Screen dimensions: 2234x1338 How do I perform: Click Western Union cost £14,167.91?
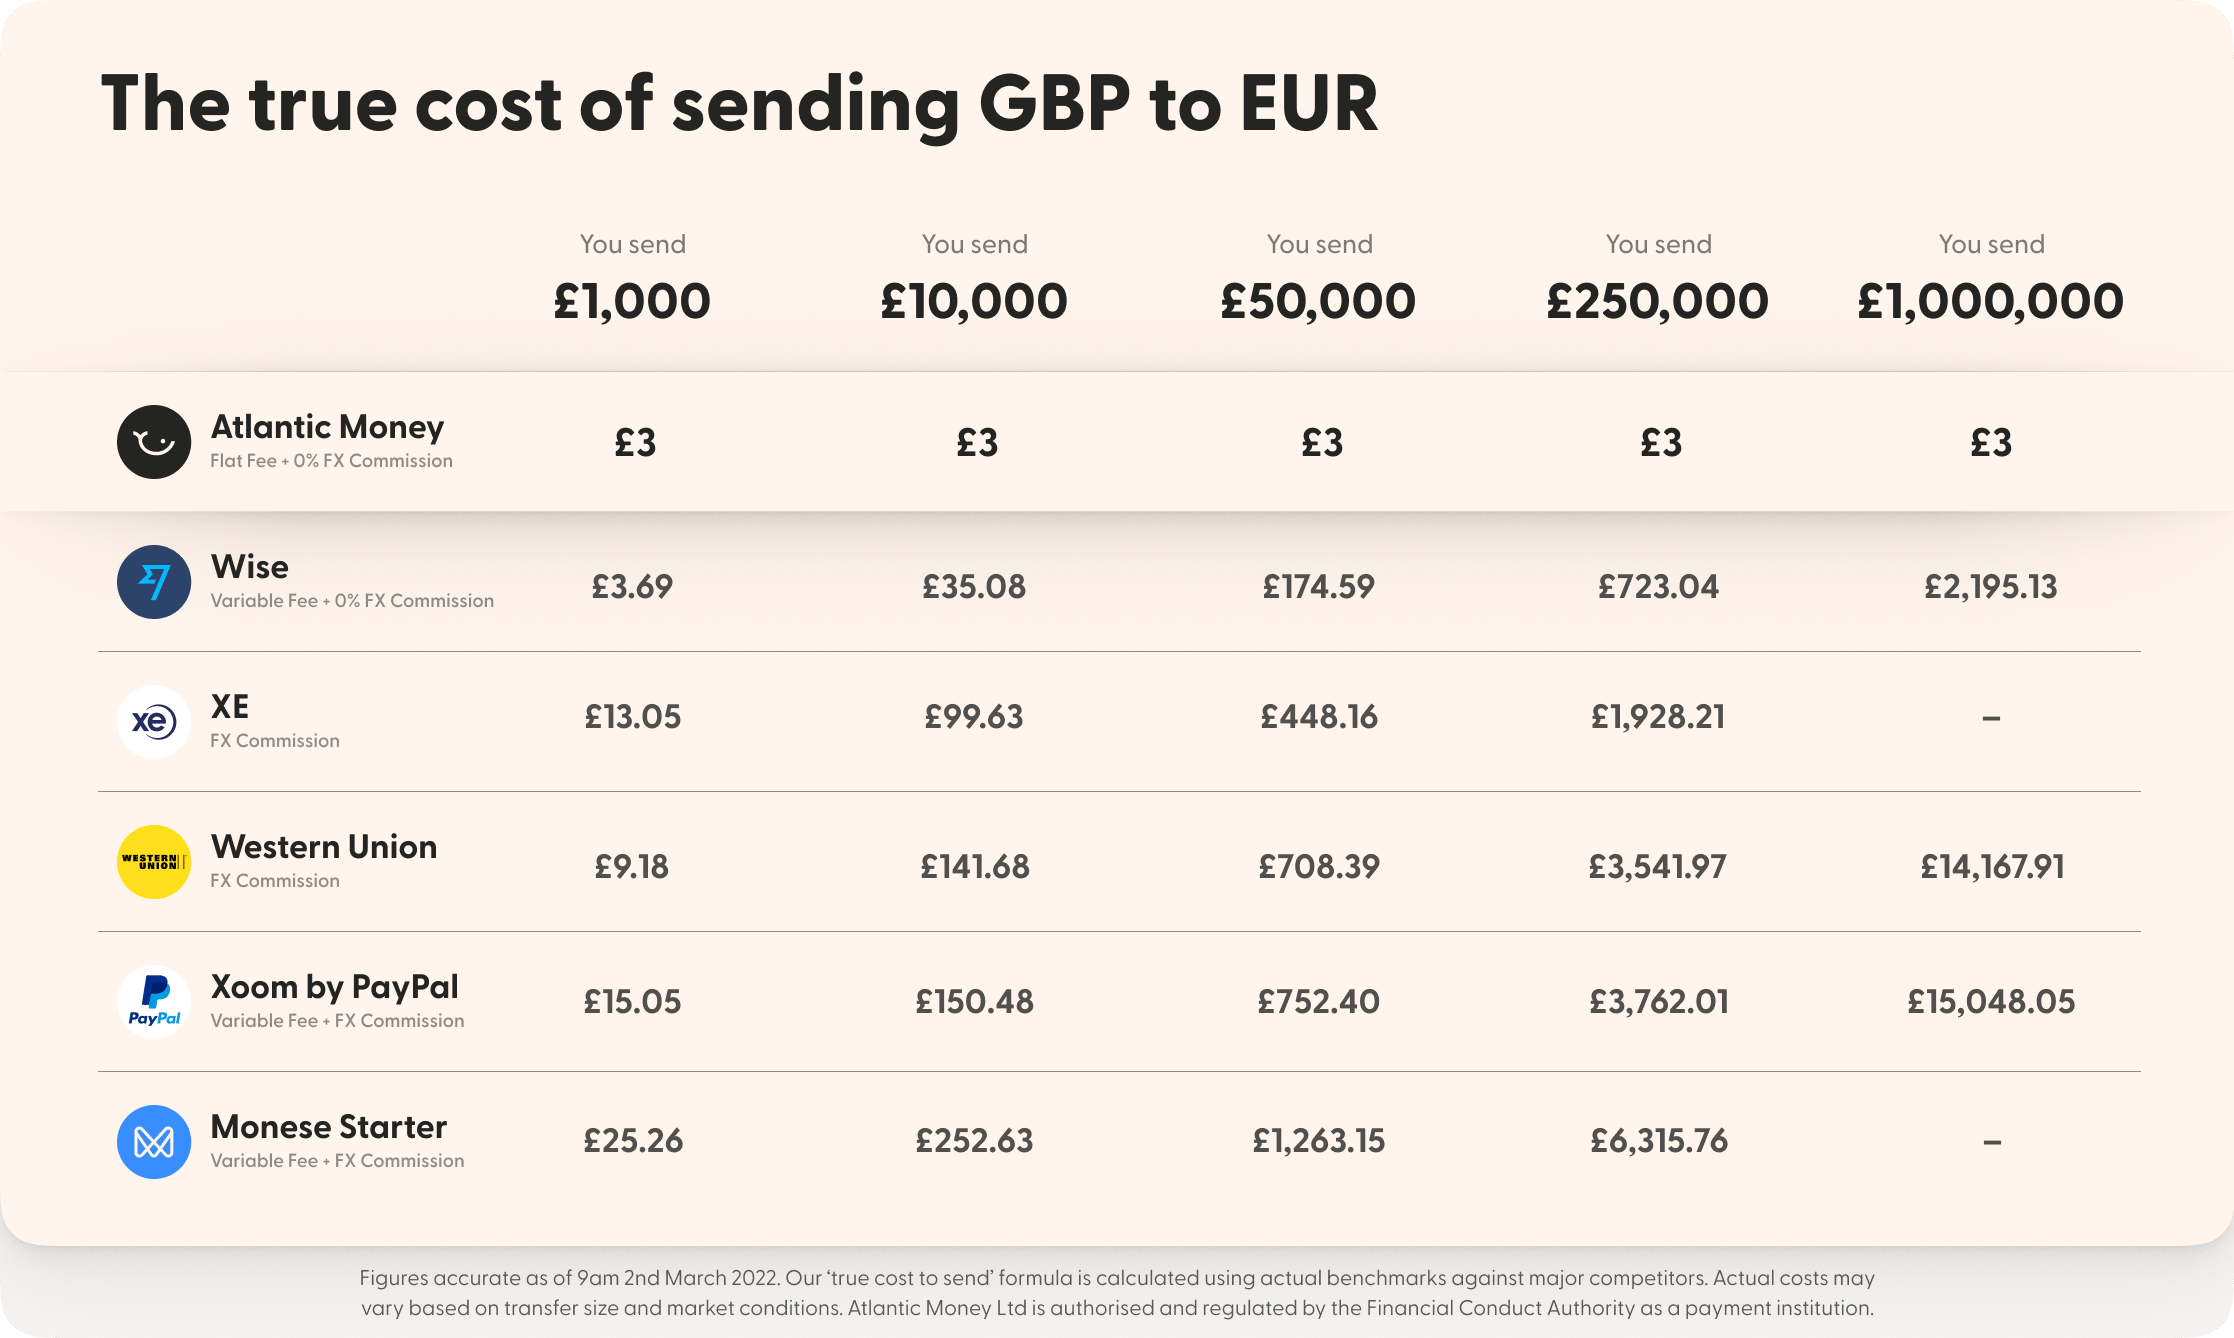tap(1992, 866)
